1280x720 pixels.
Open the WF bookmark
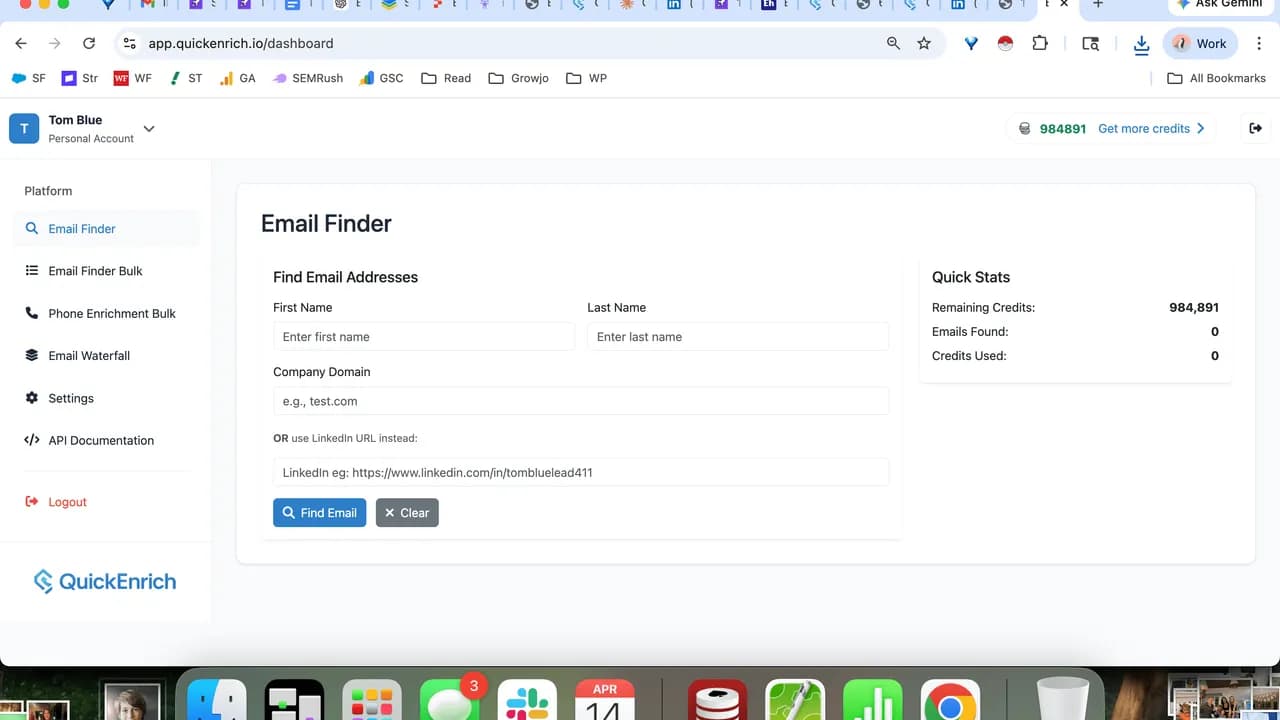133,78
